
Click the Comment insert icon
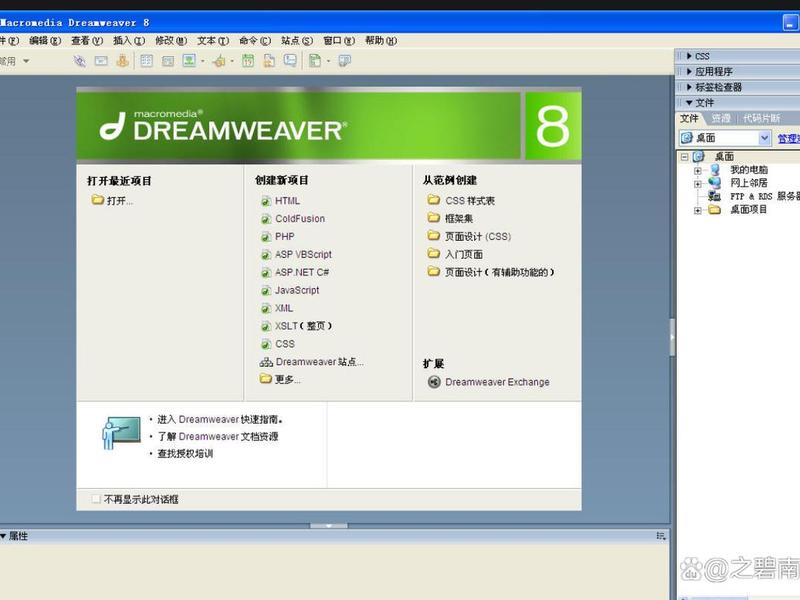290,61
